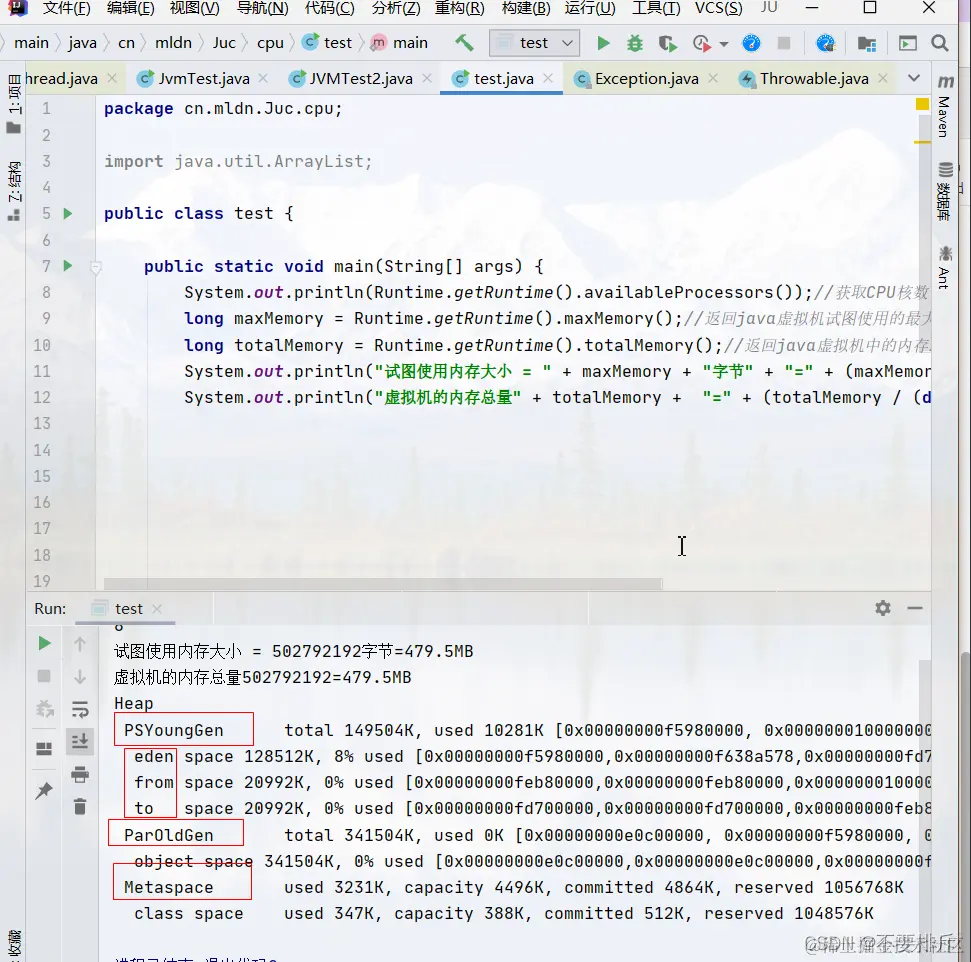Click the search everywhere magnifier
Screen dimensions: 971x962
(x=939, y=43)
